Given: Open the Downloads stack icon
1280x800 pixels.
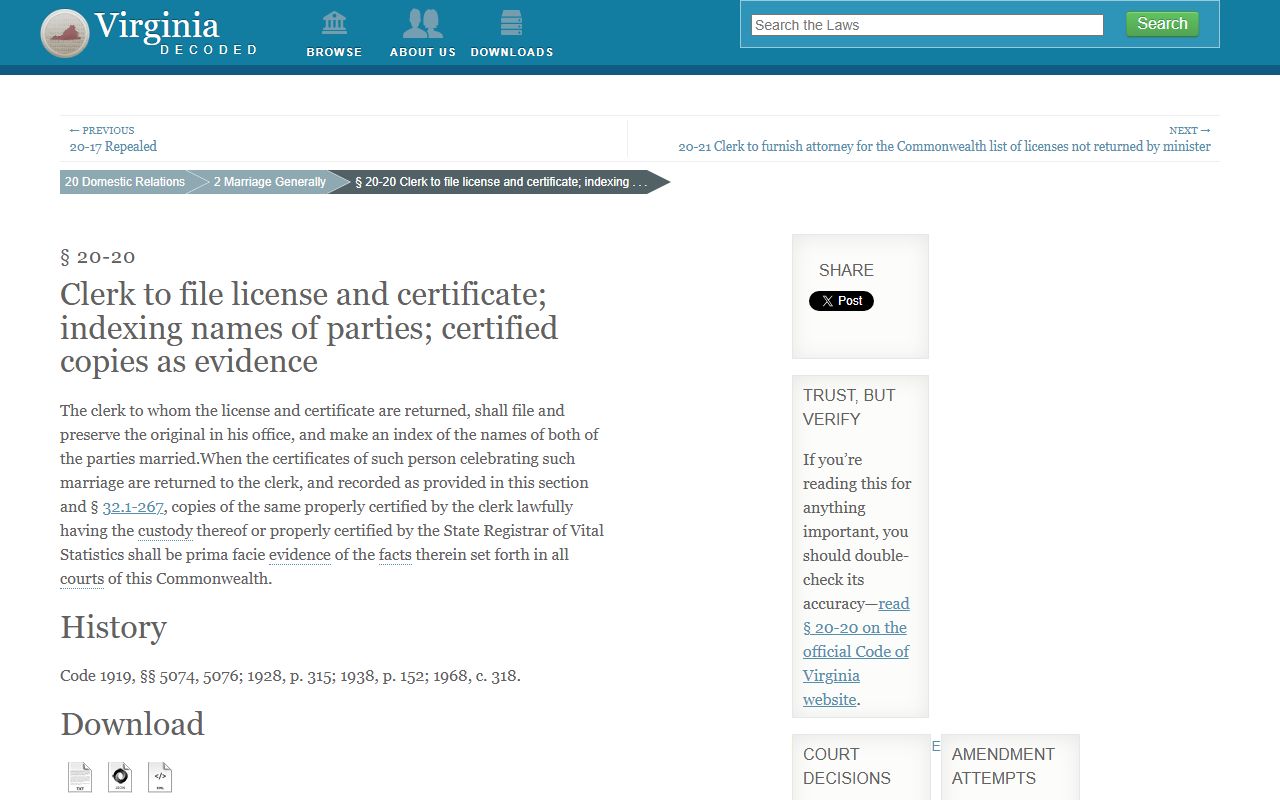Looking at the screenshot, I should coord(511,22).
